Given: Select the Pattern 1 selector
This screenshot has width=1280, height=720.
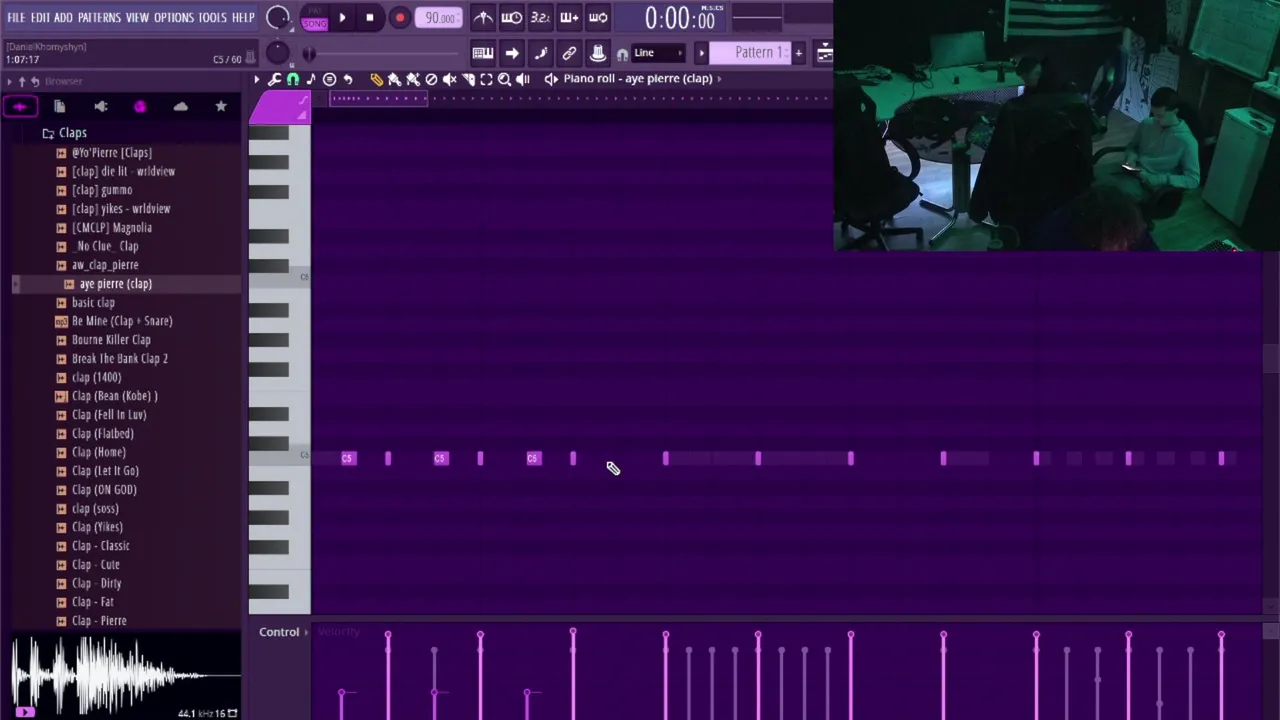Looking at the screenshot, I should (750, 53).
